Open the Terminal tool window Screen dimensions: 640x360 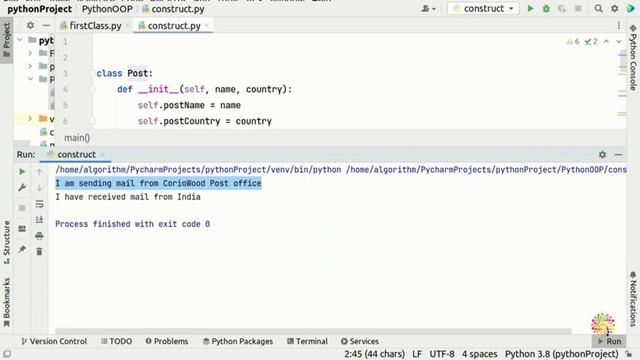point(307,341)
